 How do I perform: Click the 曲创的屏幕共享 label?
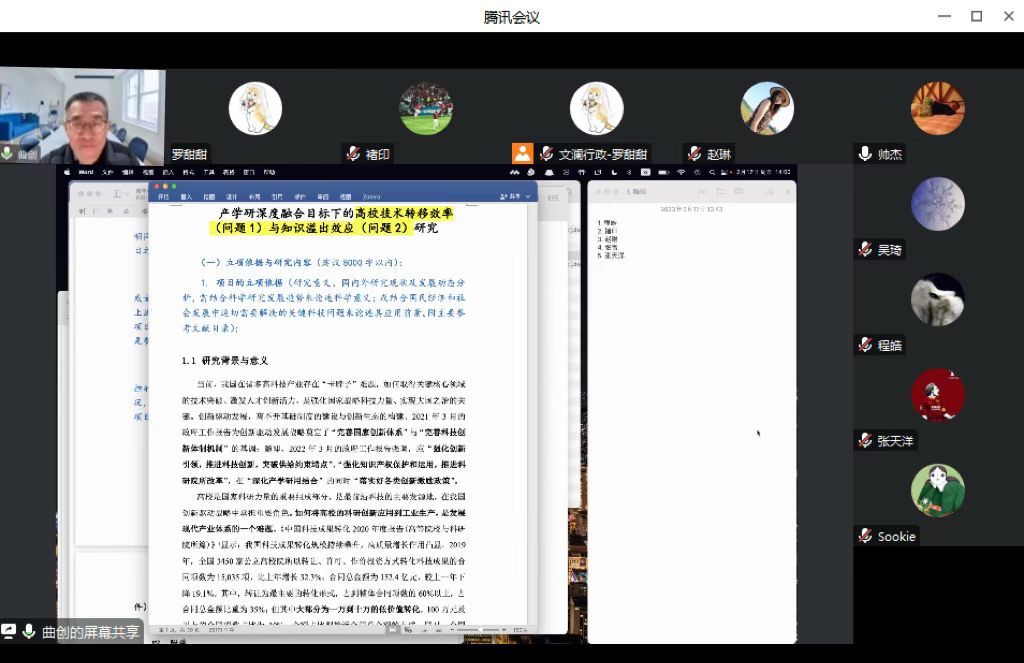click(x=91, y=632)
